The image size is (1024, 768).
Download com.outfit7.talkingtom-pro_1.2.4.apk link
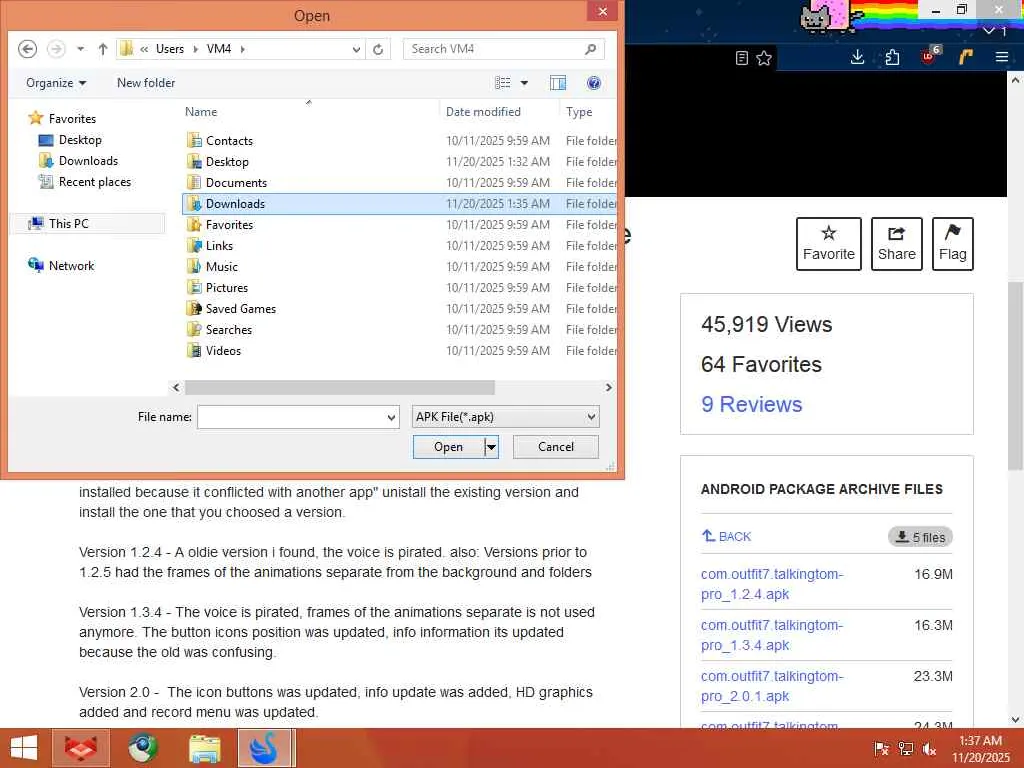(x=772, y=584)
